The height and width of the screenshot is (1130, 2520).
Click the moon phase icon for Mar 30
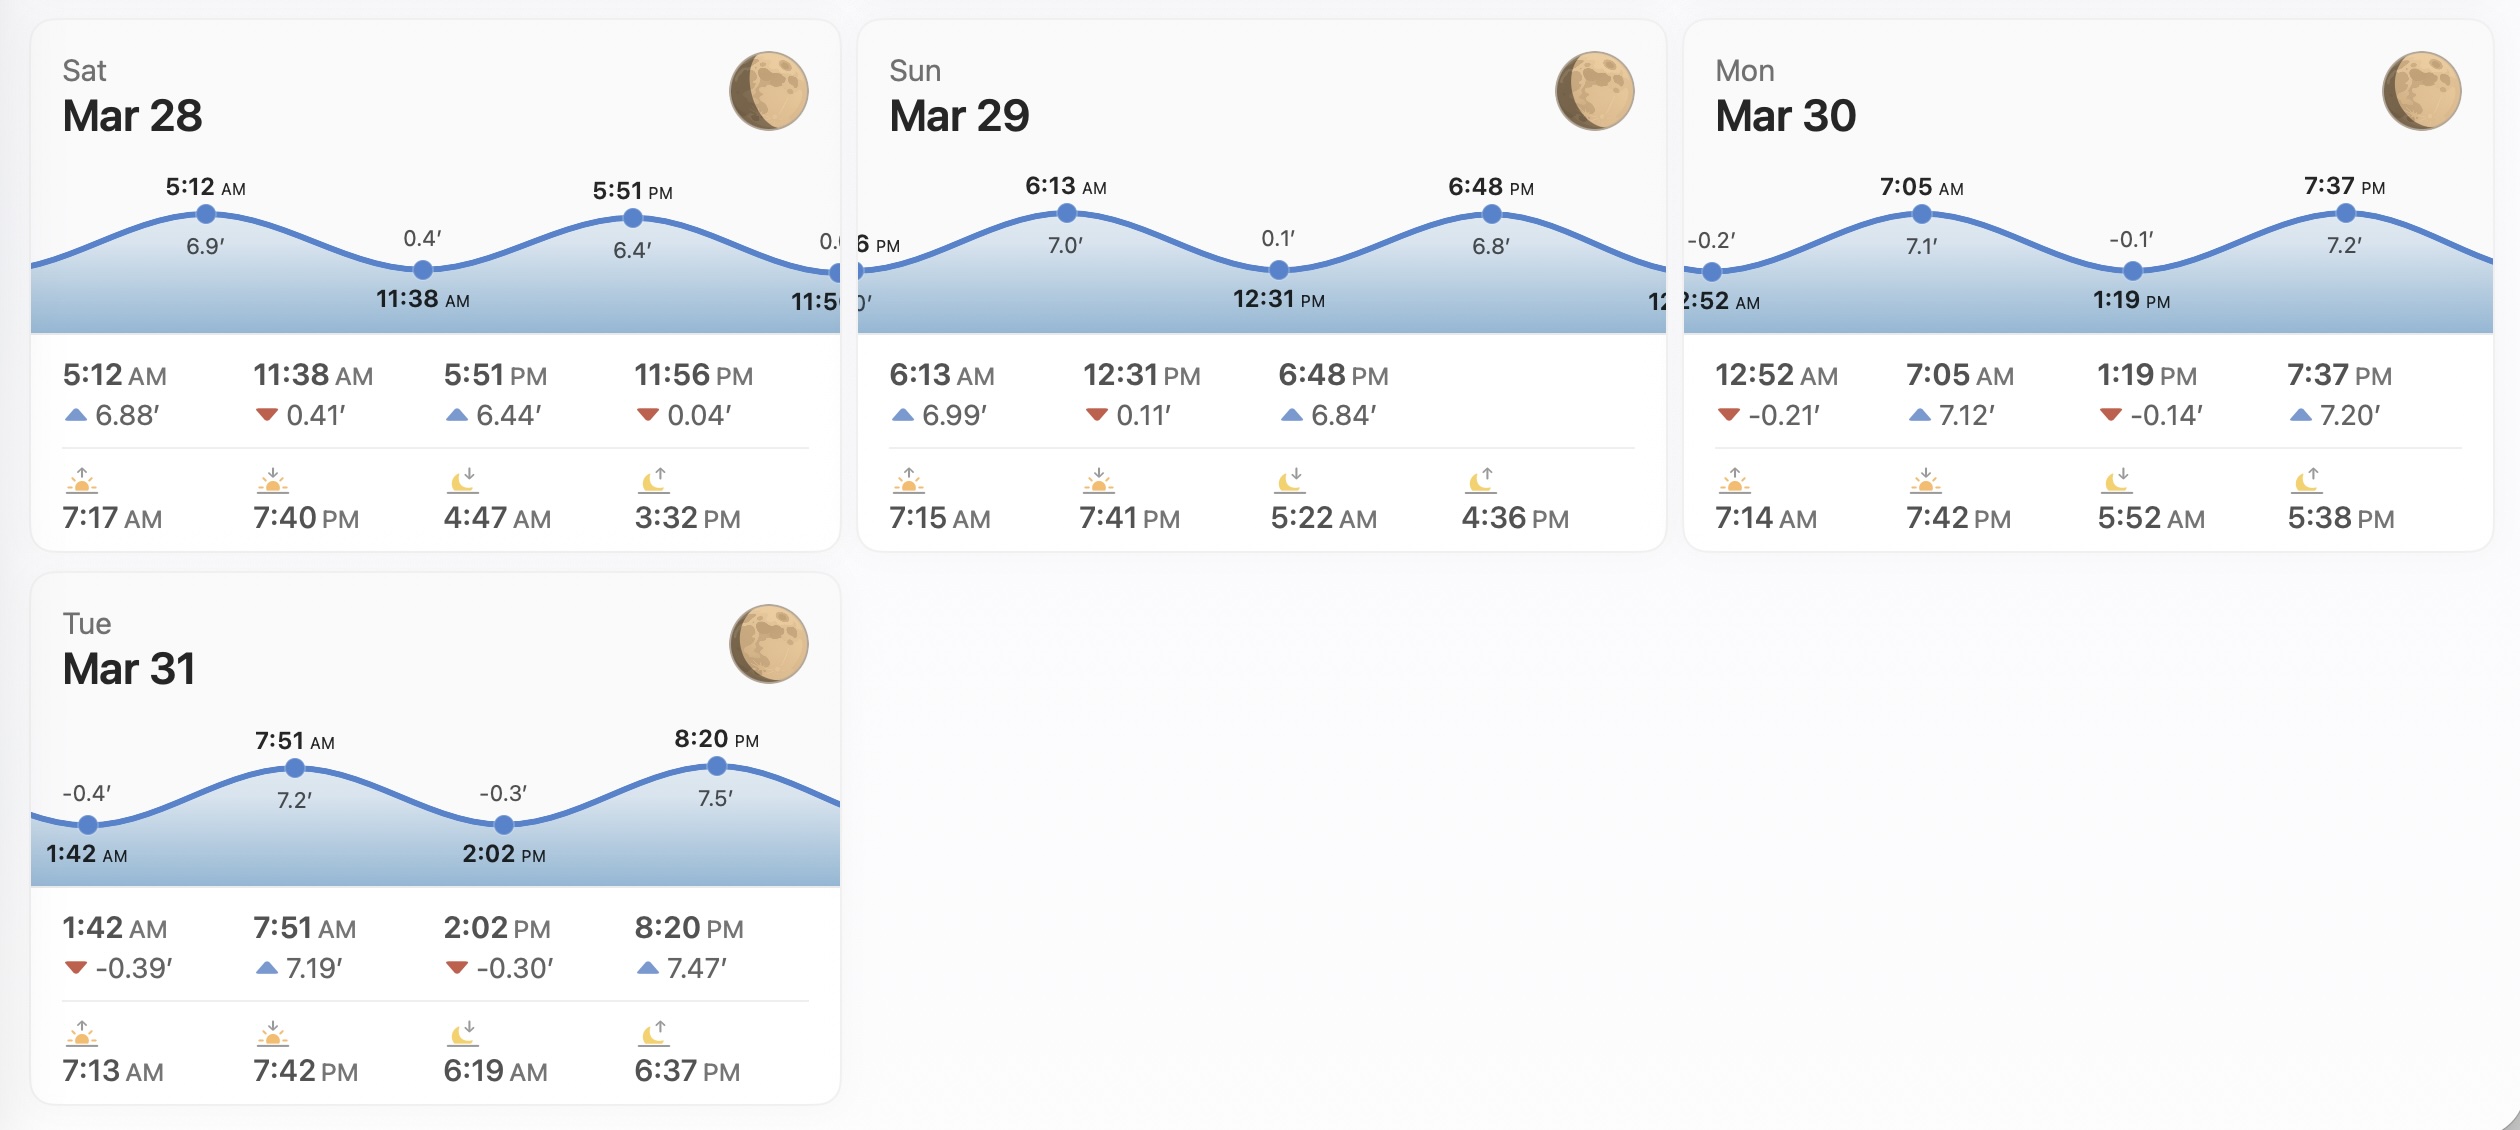[2421, 91]
